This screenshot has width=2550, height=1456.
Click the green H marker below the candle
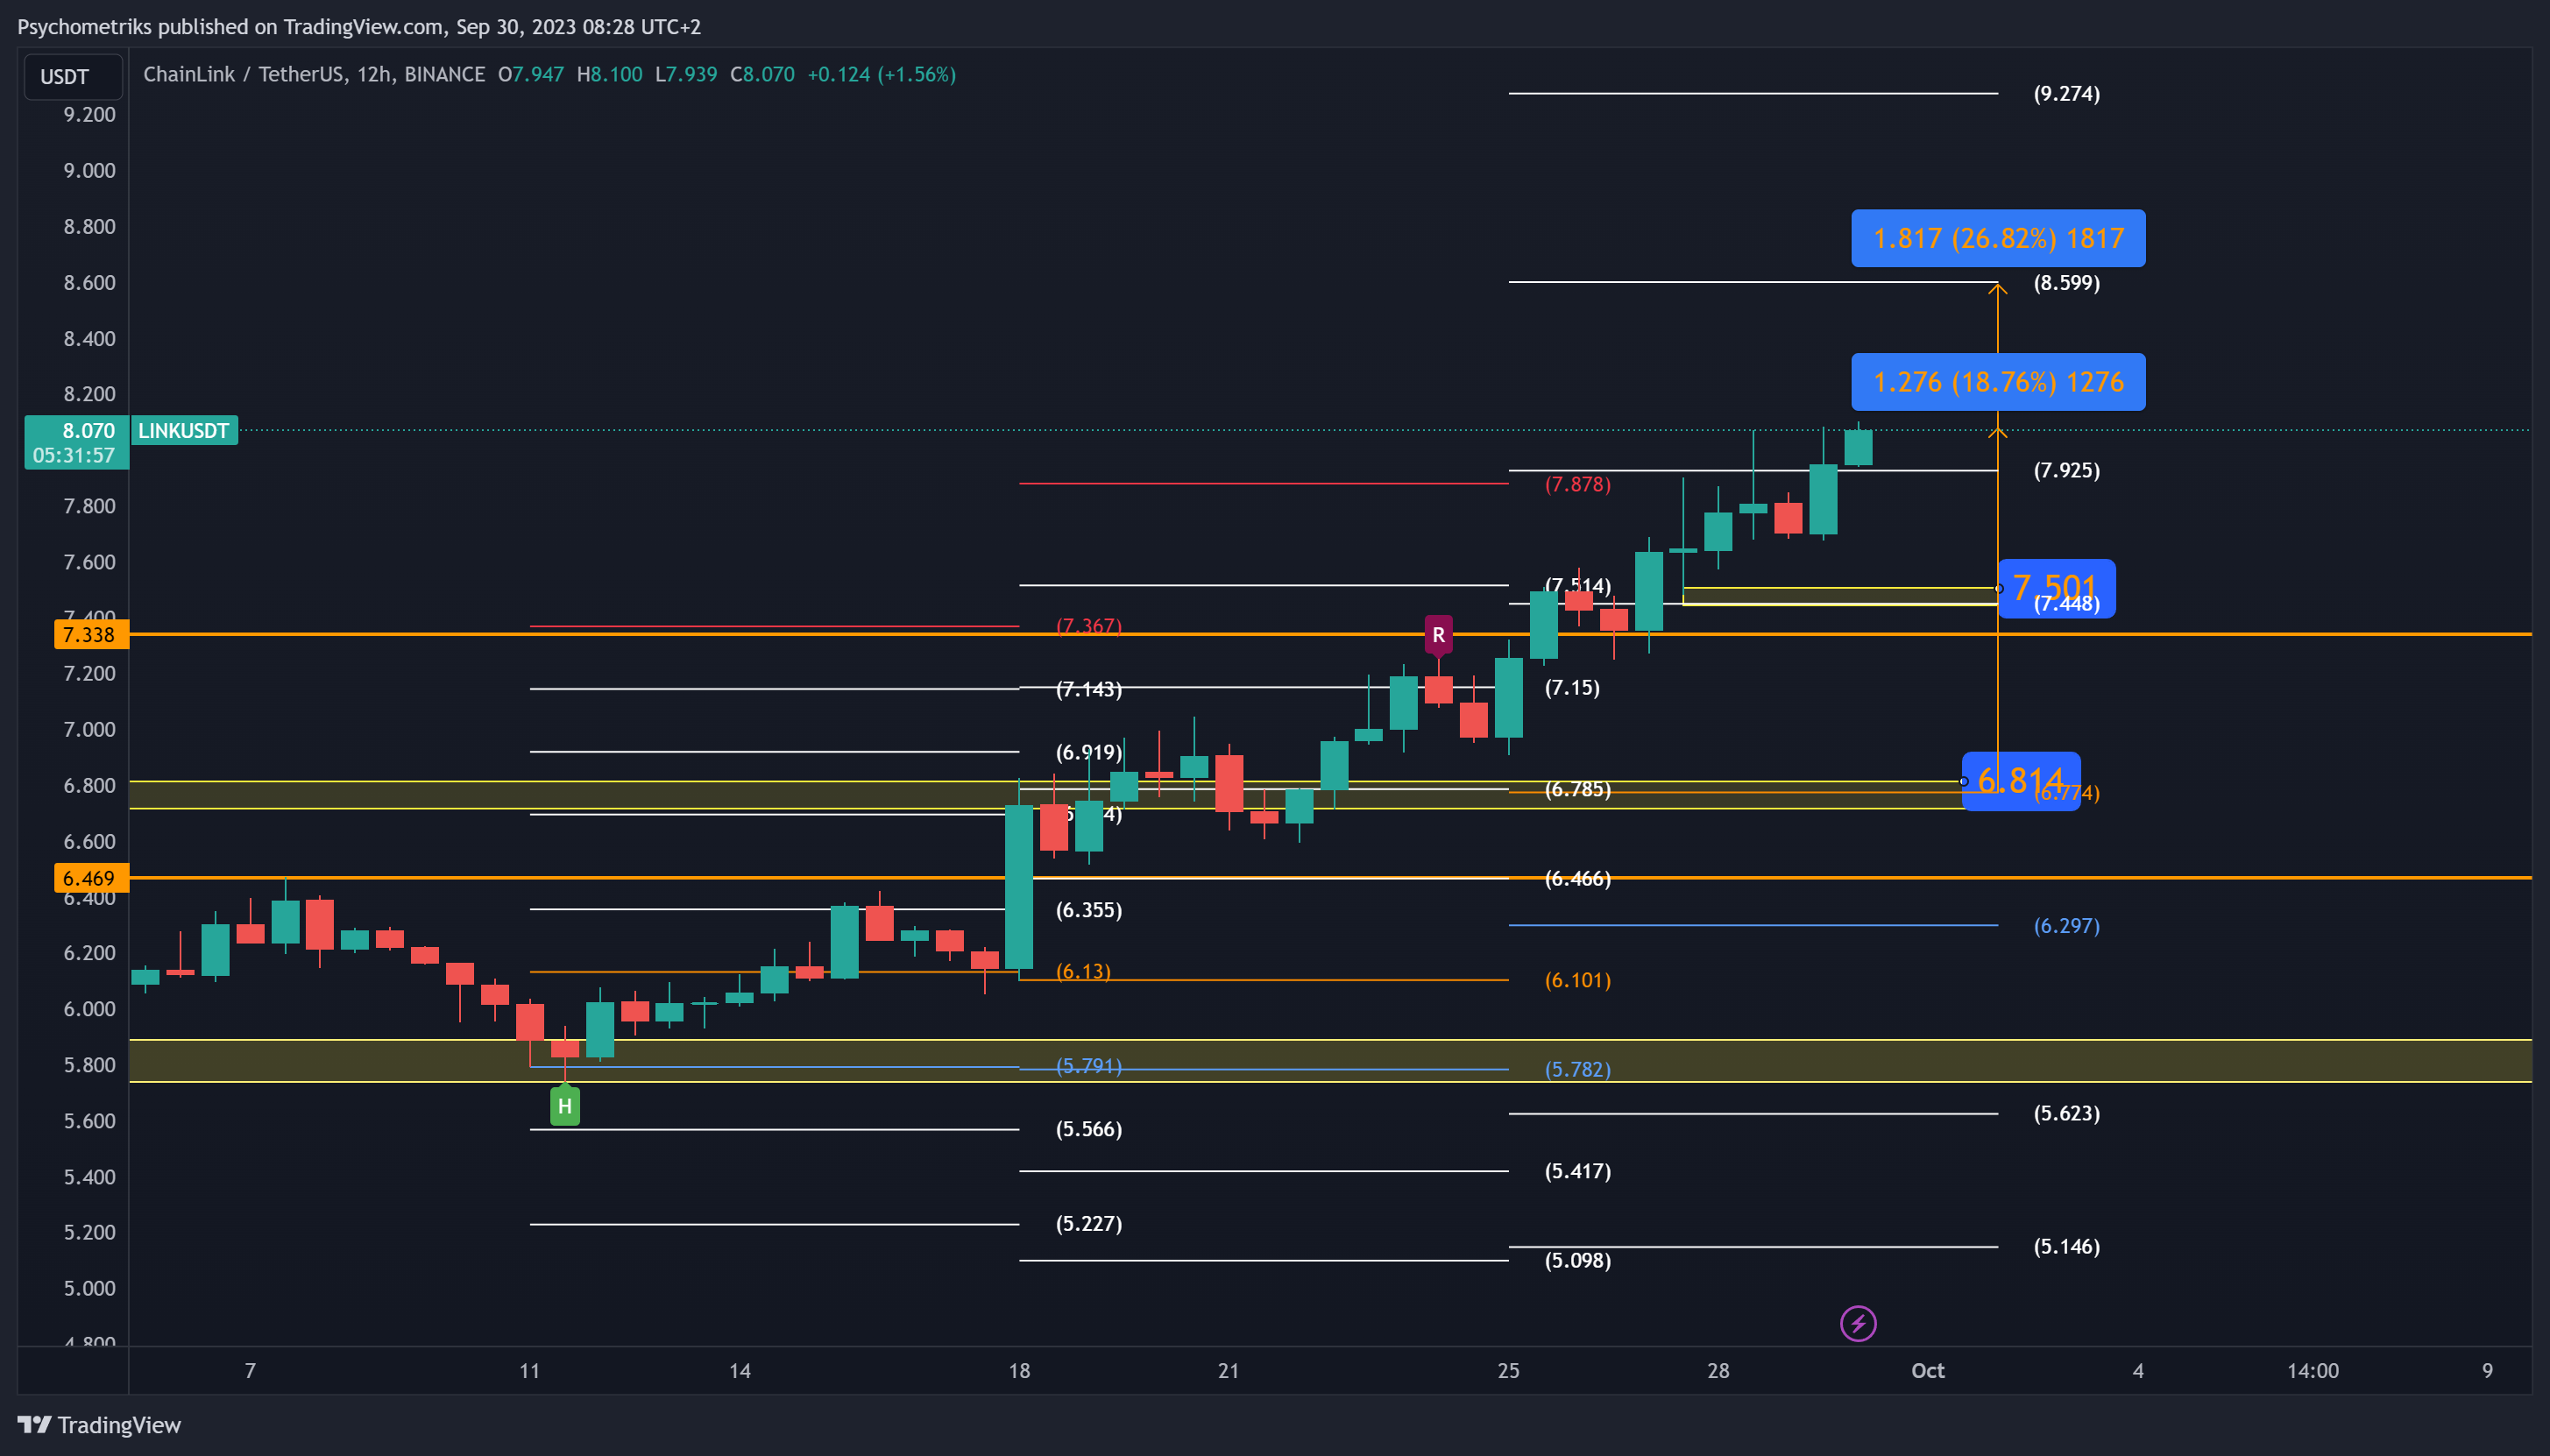click(x=565, y=1106)
